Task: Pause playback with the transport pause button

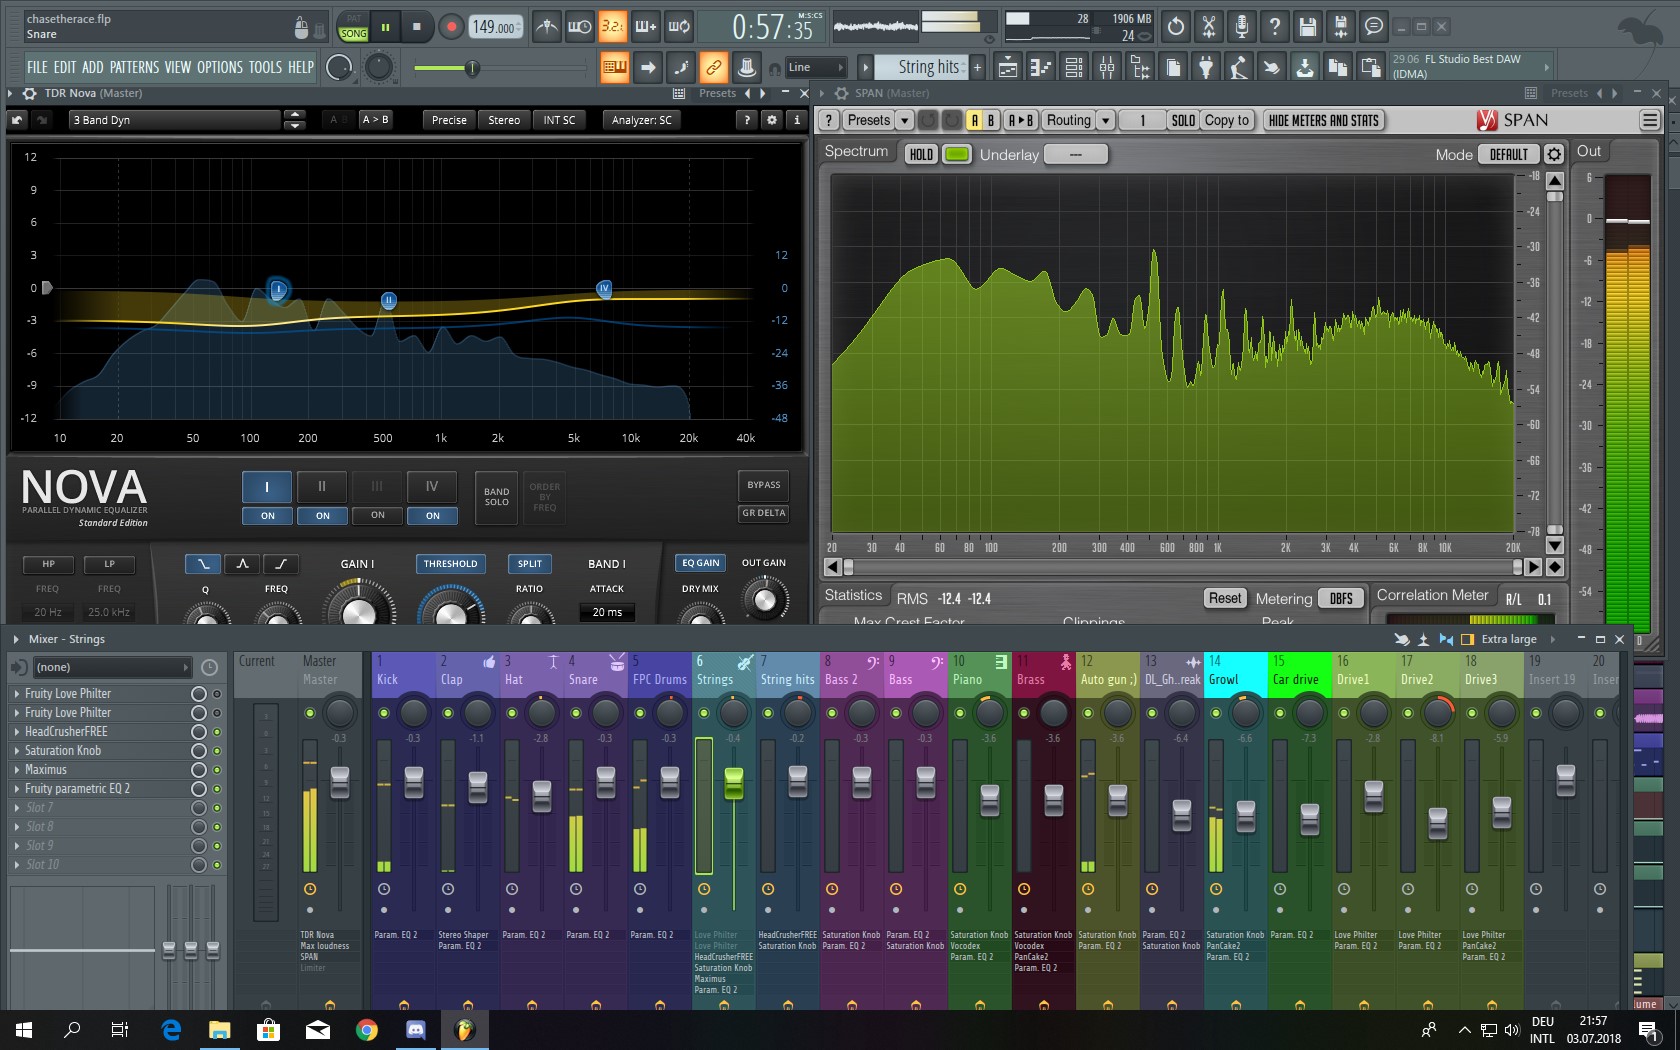Action: click(385, 27)
